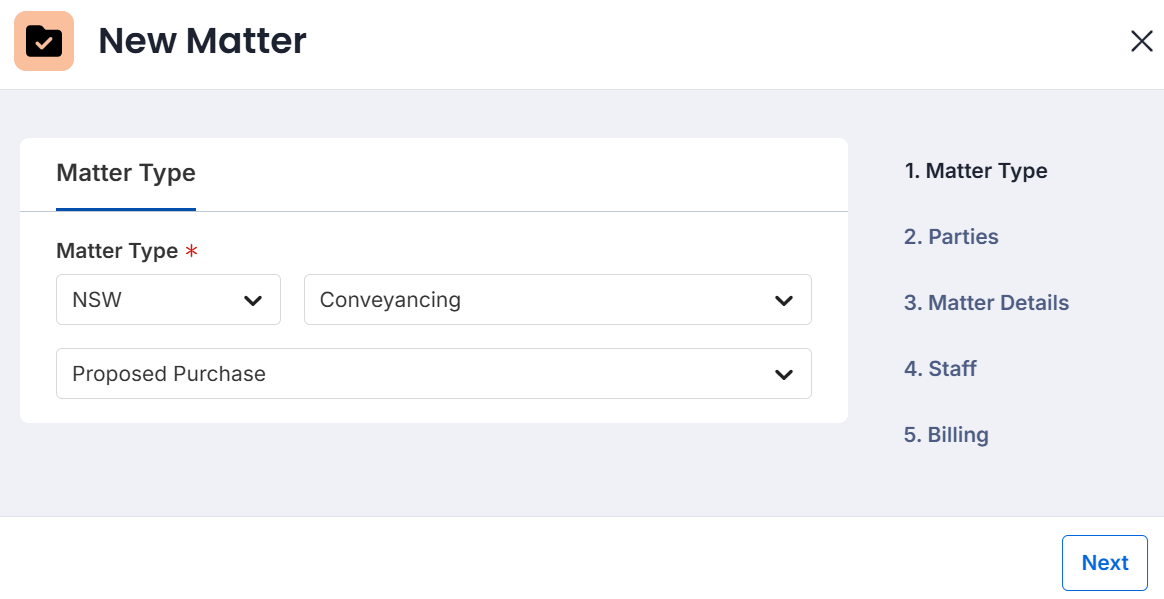
Task: Expand the Proposed Purchase dropdown arrow
Action: point(784,374)
